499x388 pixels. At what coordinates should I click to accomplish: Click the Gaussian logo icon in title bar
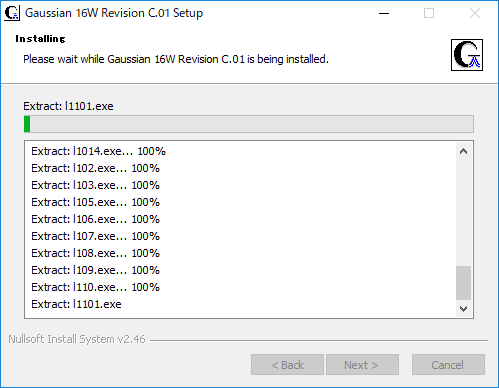(12, 13)
